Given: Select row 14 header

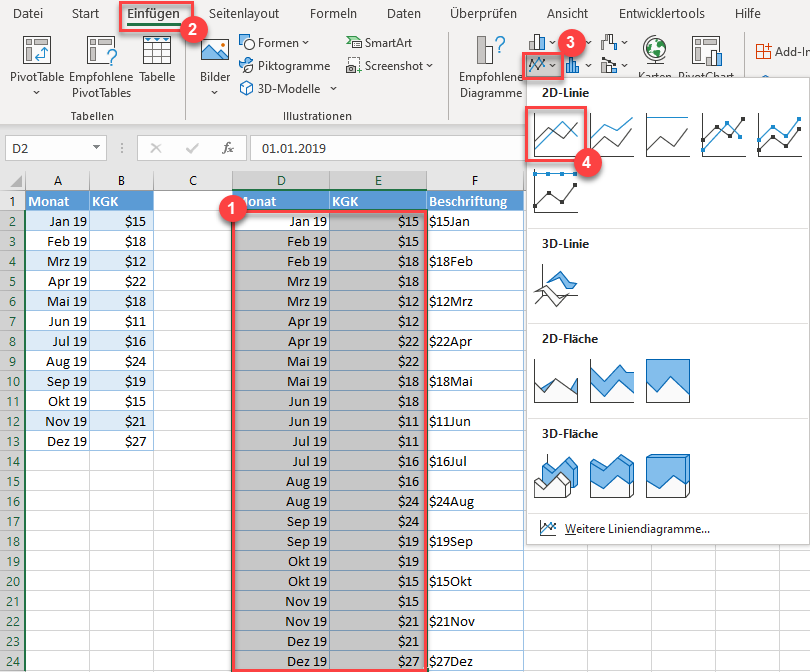Looking at the screenshot, I should coord(13,461).
